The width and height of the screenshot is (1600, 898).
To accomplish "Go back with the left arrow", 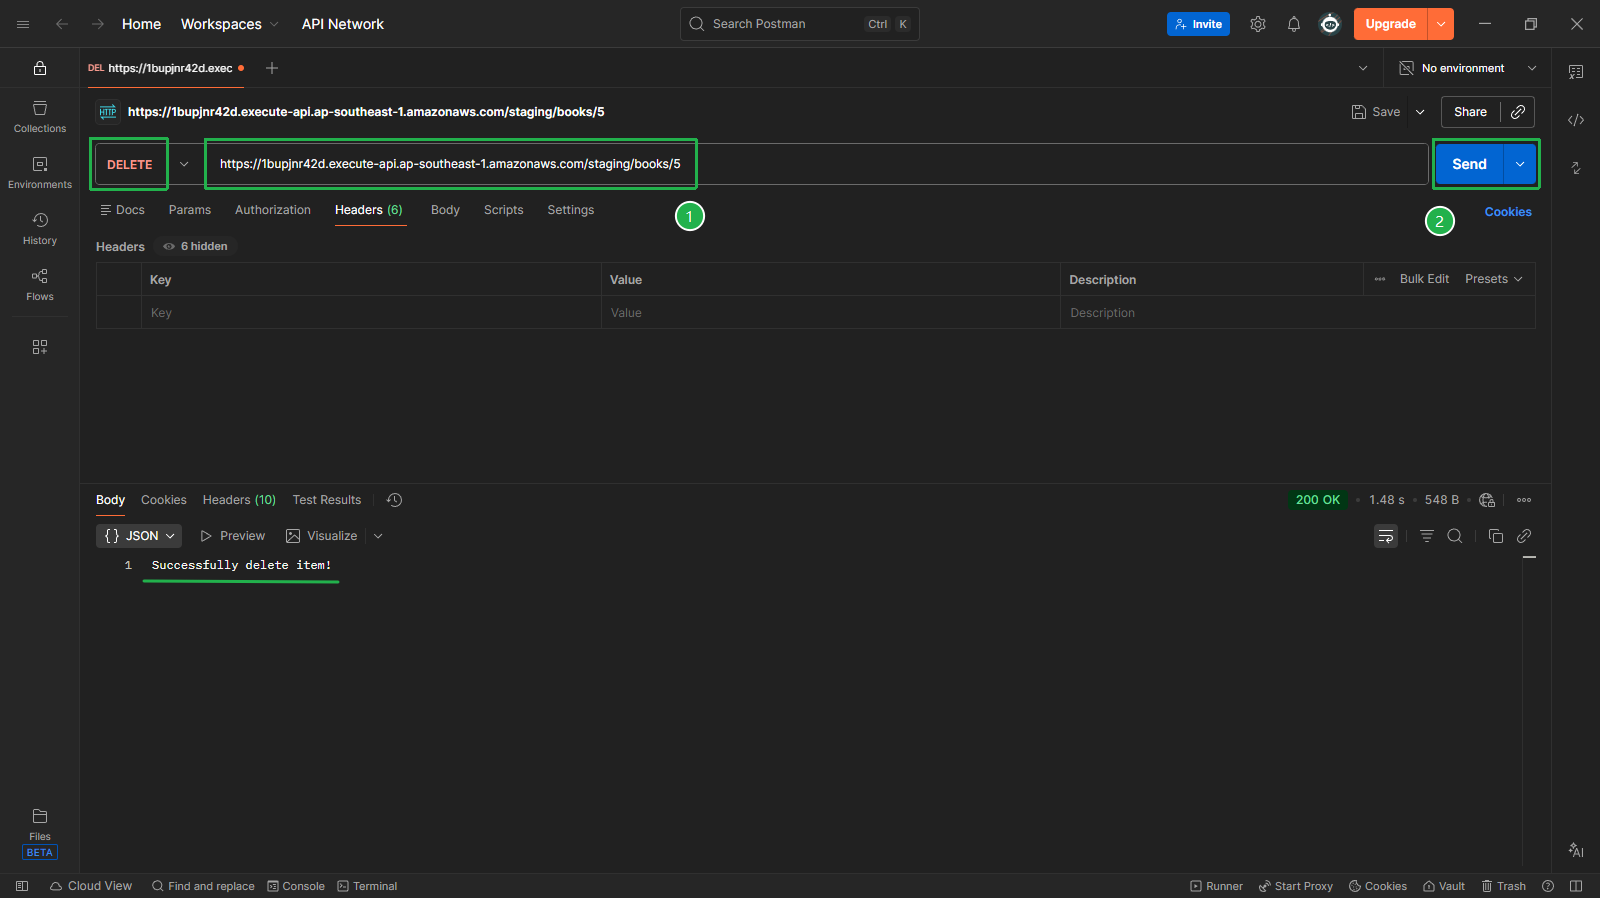I will click(x=62, y=24).
